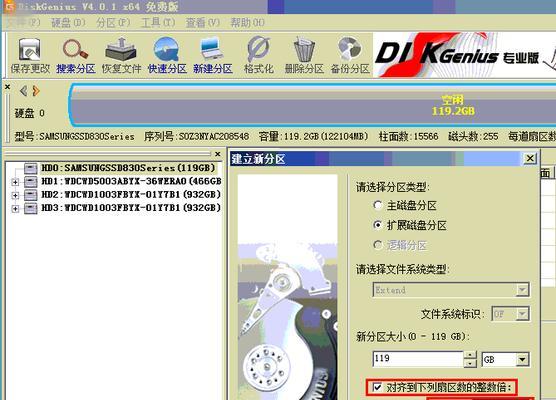Go to next disk with right arrow
This screenshot has width=556, height=400.
35,91
